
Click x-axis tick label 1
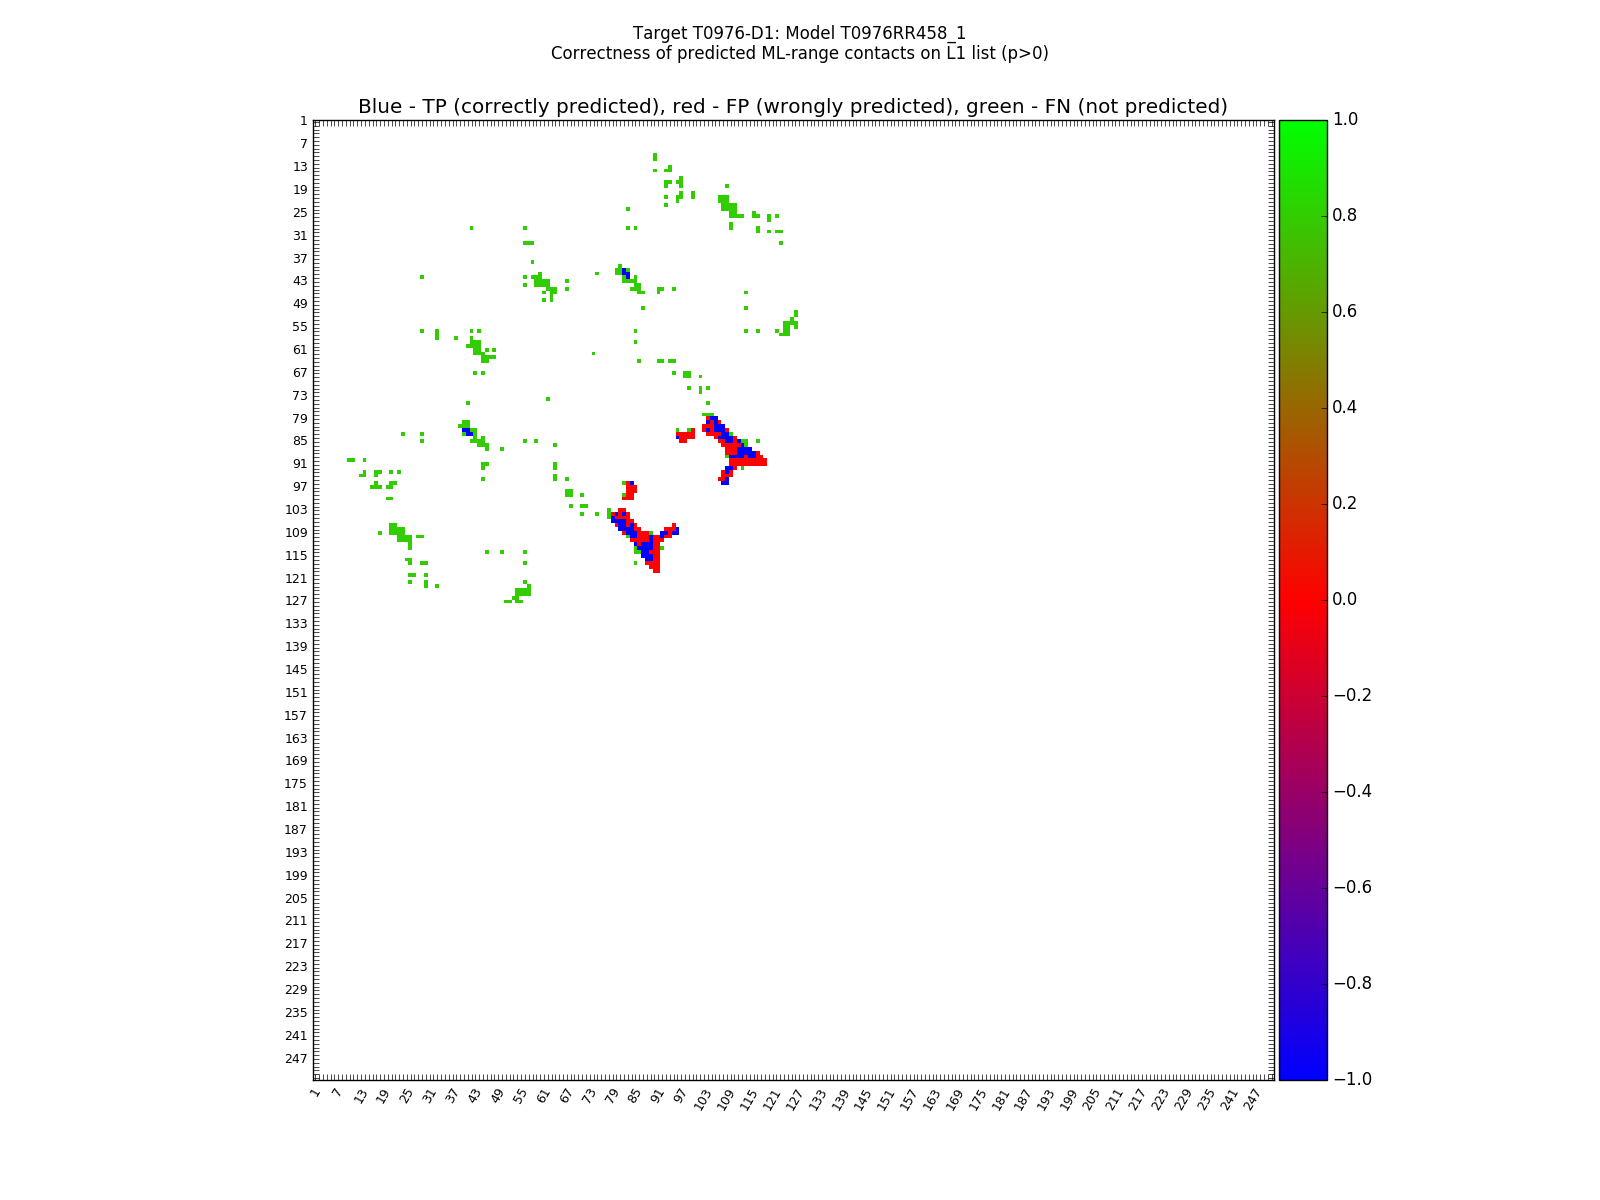[316, 1094]
